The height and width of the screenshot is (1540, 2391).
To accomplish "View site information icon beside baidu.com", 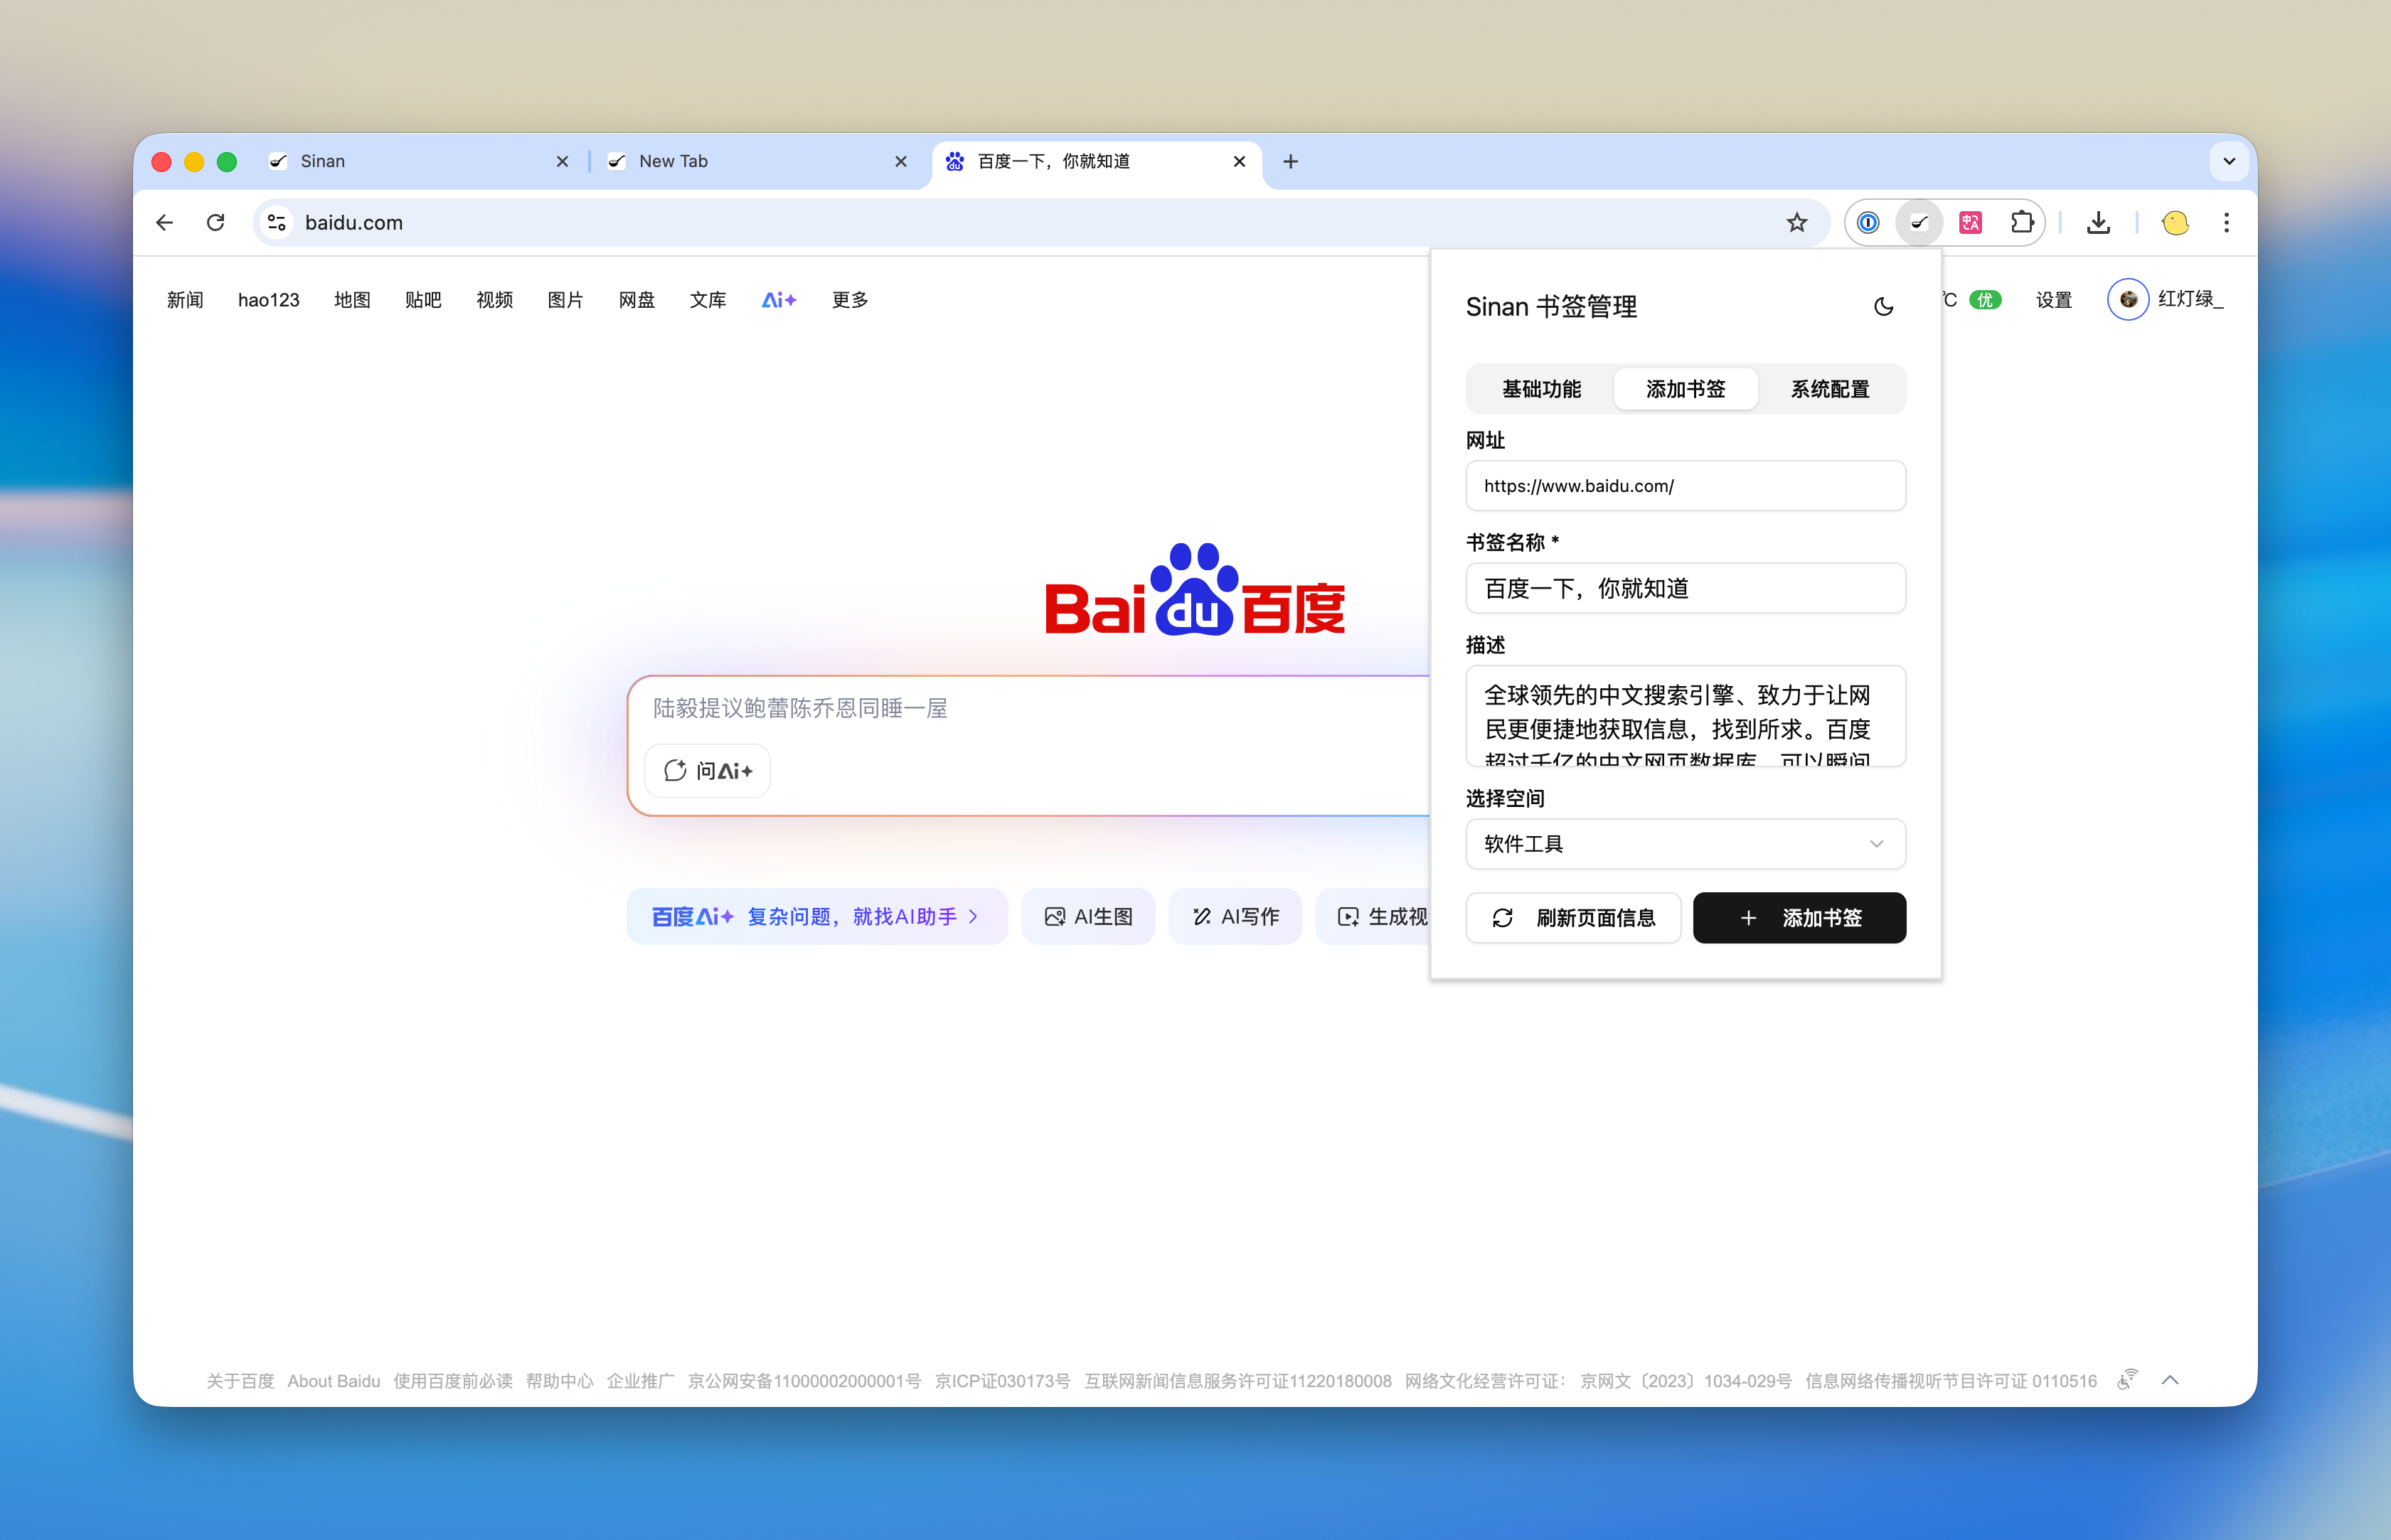I will click(x=277, y=222).
